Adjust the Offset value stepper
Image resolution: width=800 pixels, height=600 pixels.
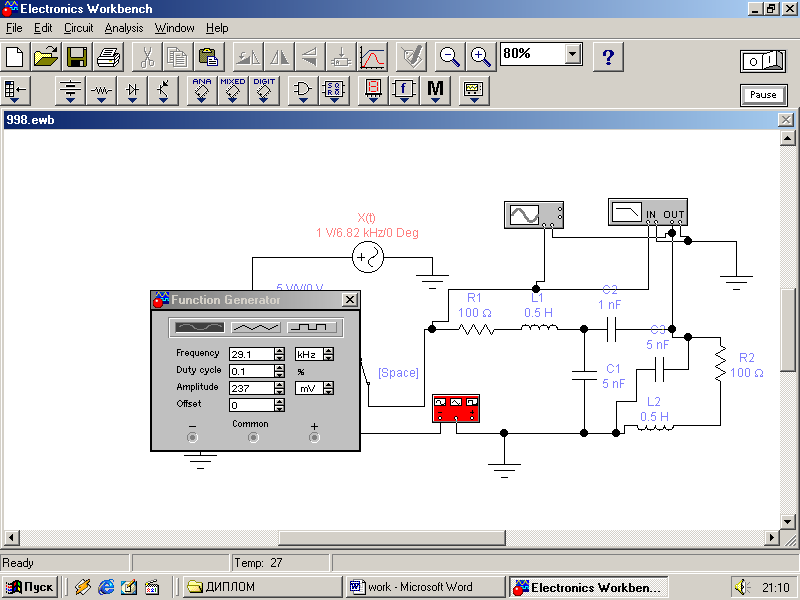[279, 405]
